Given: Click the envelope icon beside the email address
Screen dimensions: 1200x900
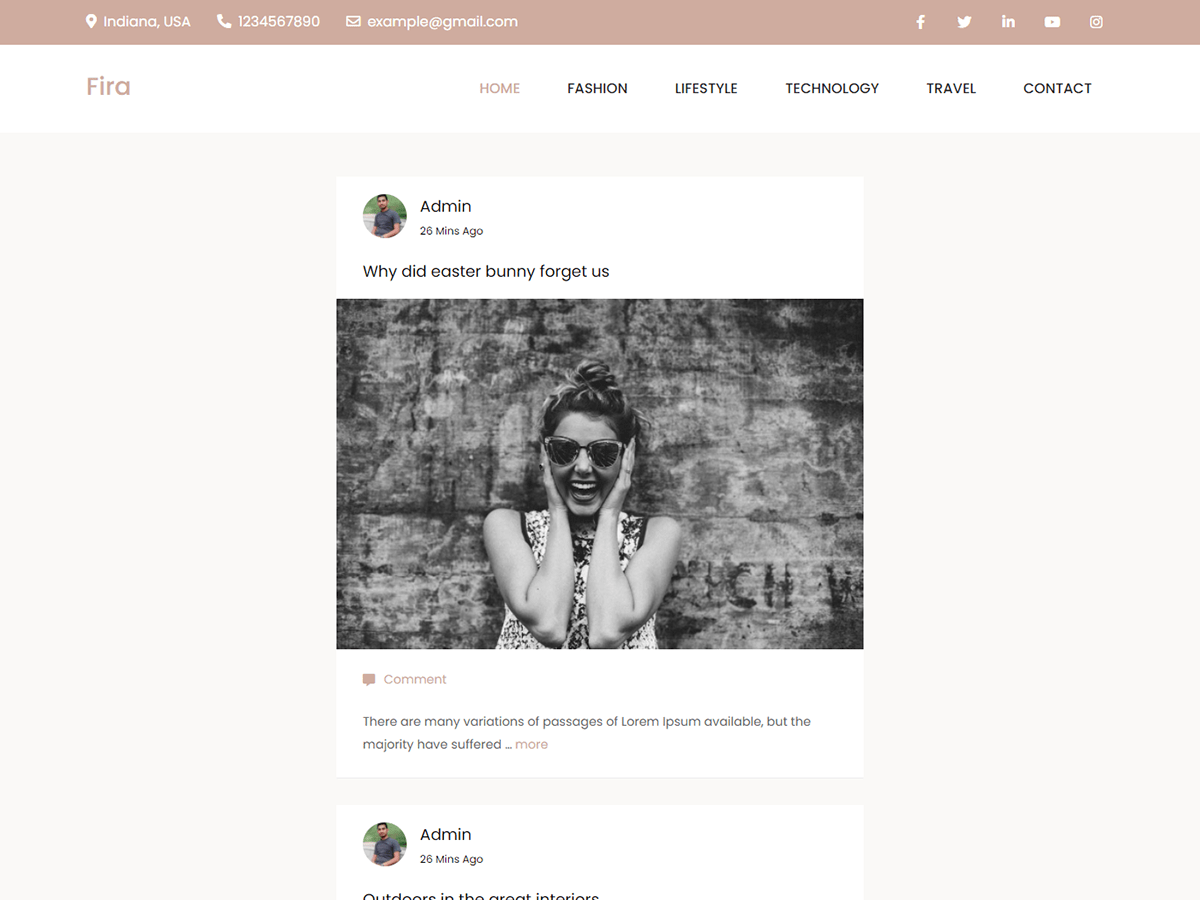Looking at the screenshot, I should point(351,21).
